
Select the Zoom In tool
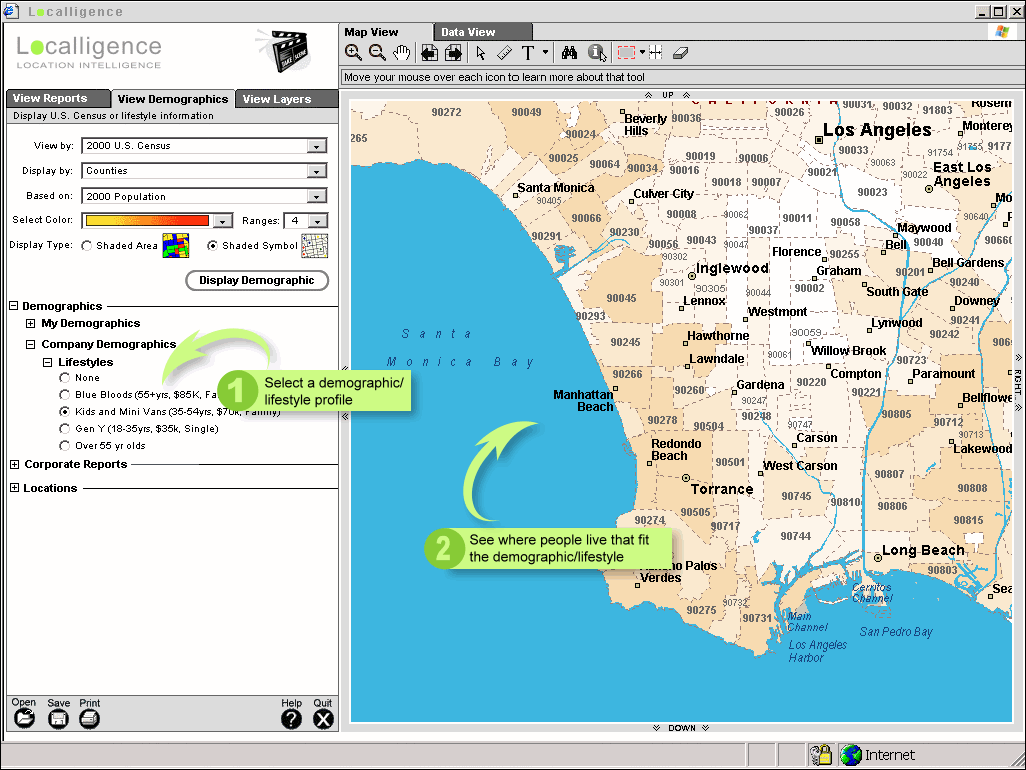pyautogui.click(x=353, y=53)
